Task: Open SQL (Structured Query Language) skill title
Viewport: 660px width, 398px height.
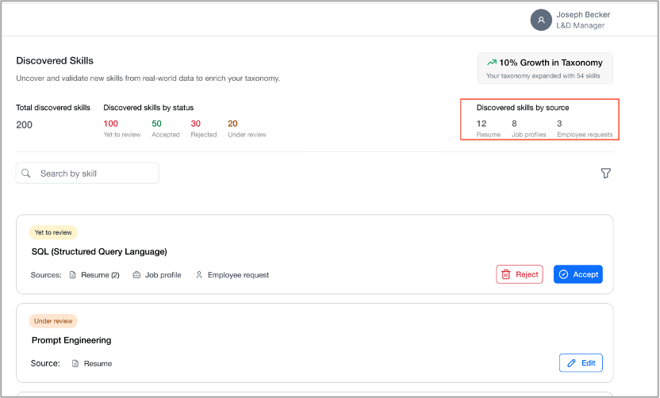Action: point(99,252)
